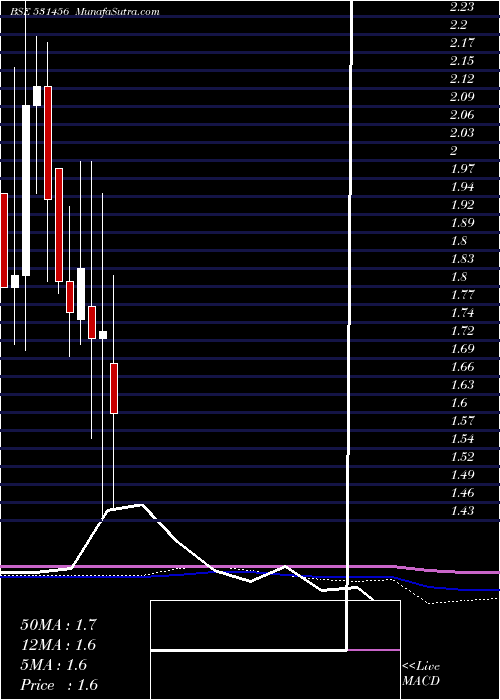Select the 1.63 price axis label
The image size is (500, 700).
tap(462, 385)
